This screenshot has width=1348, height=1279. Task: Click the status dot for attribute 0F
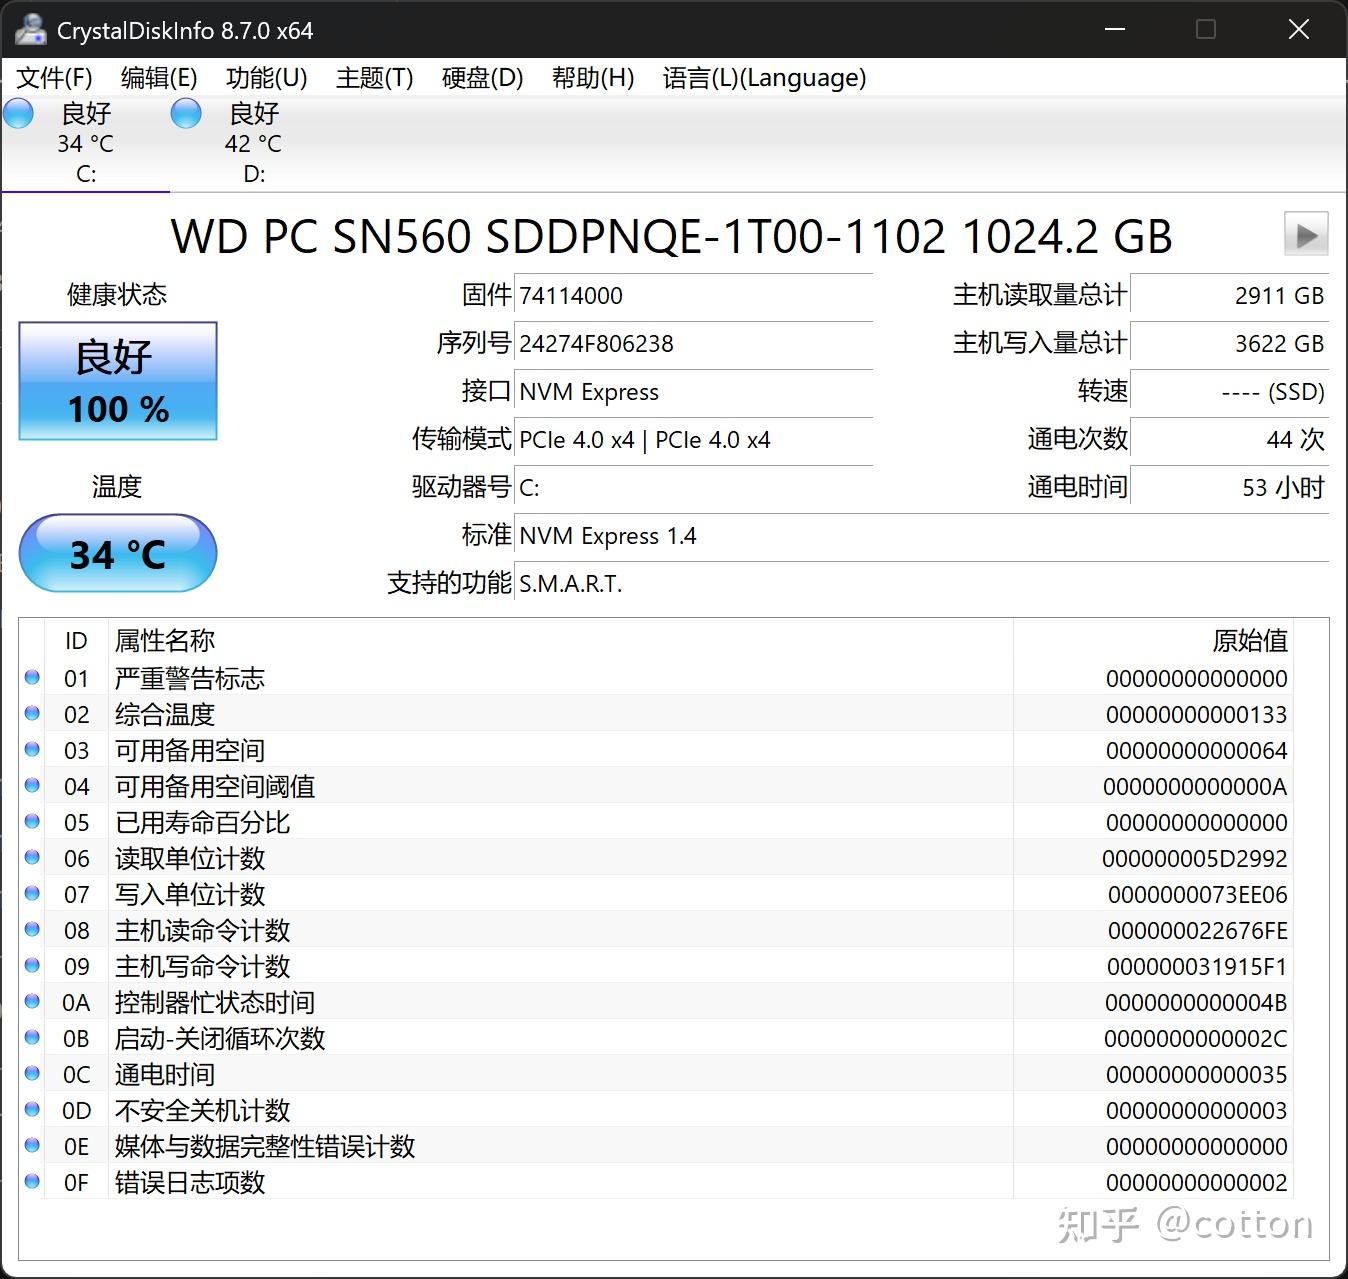[x=32, y=1181]
